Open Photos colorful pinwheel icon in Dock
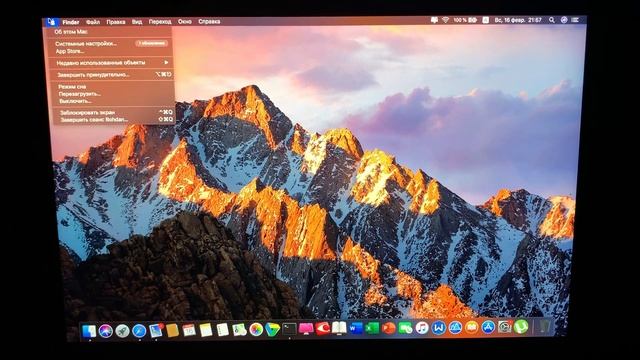Viewport: 640px width, 360px height. pyautogui.click(x=256, y=330)
